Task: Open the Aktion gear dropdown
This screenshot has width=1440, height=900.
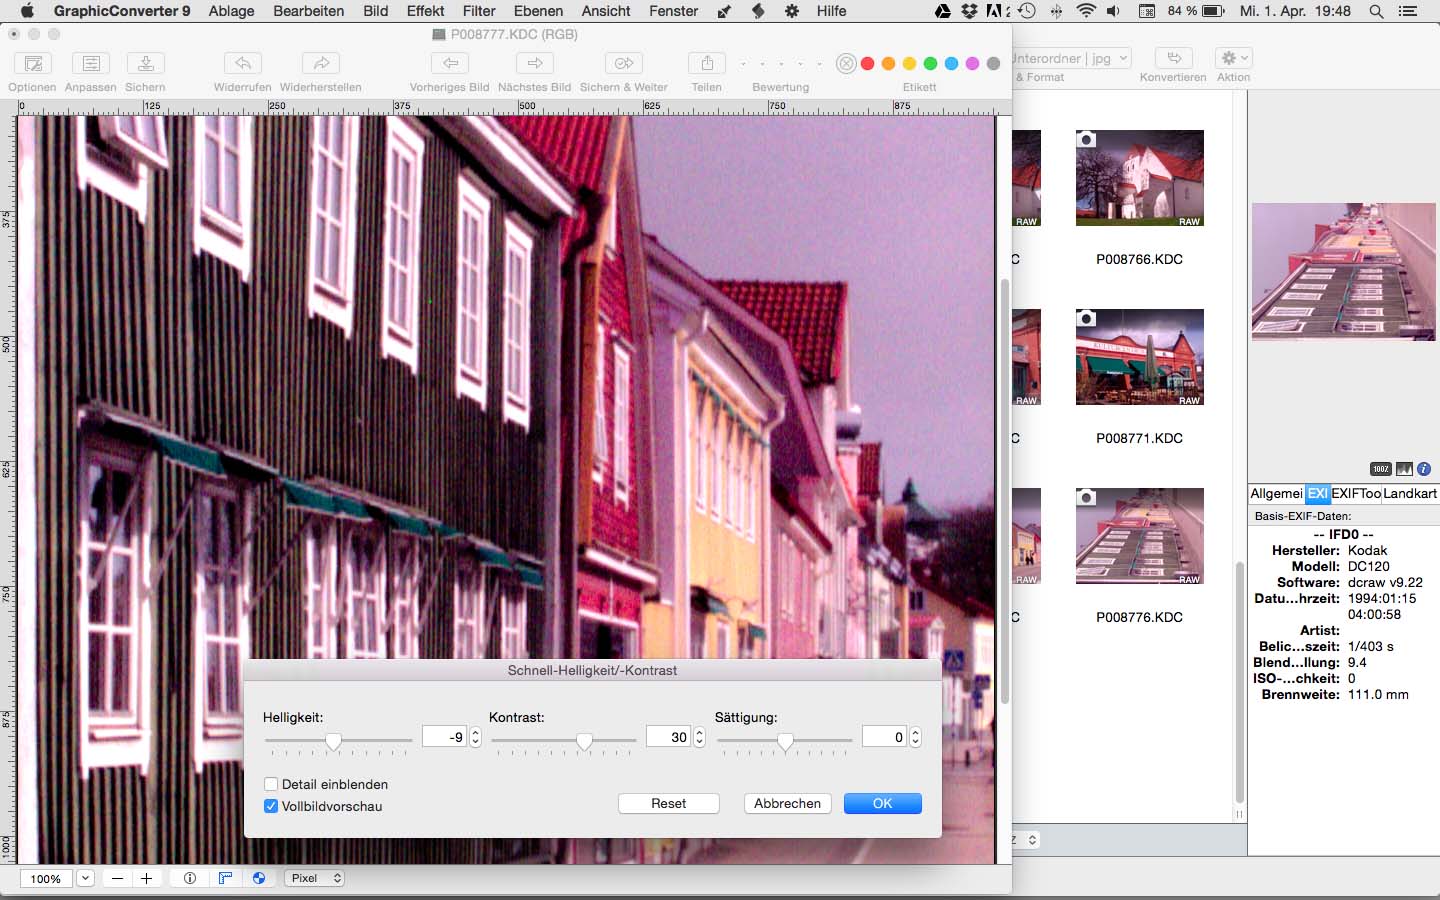Action: click(1233, 58)
